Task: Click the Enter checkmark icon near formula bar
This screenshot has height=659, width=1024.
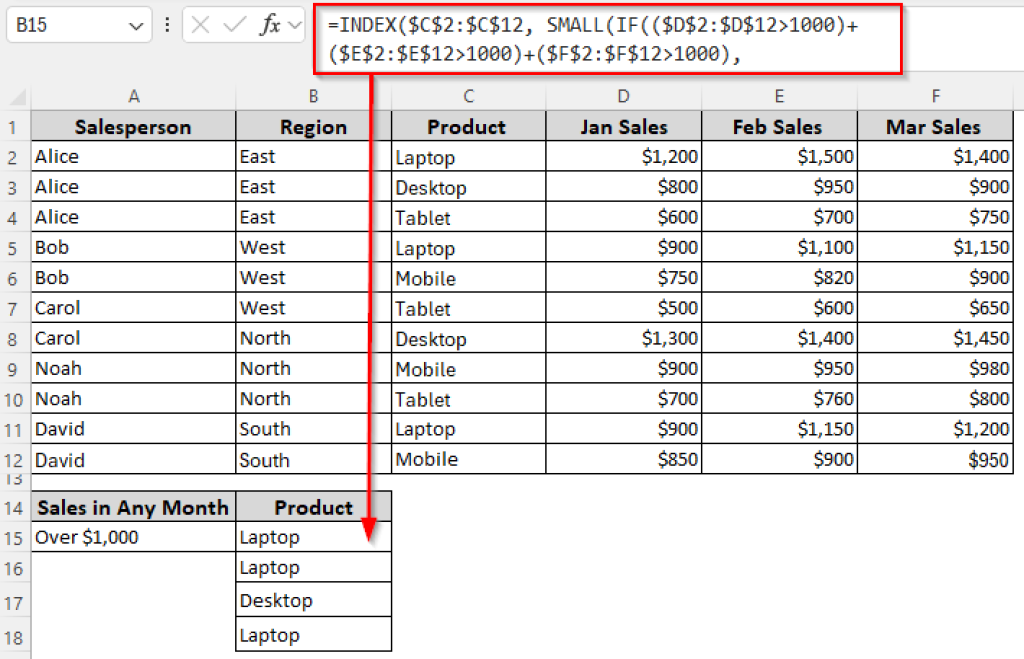Action: click(x=233, y=23)
